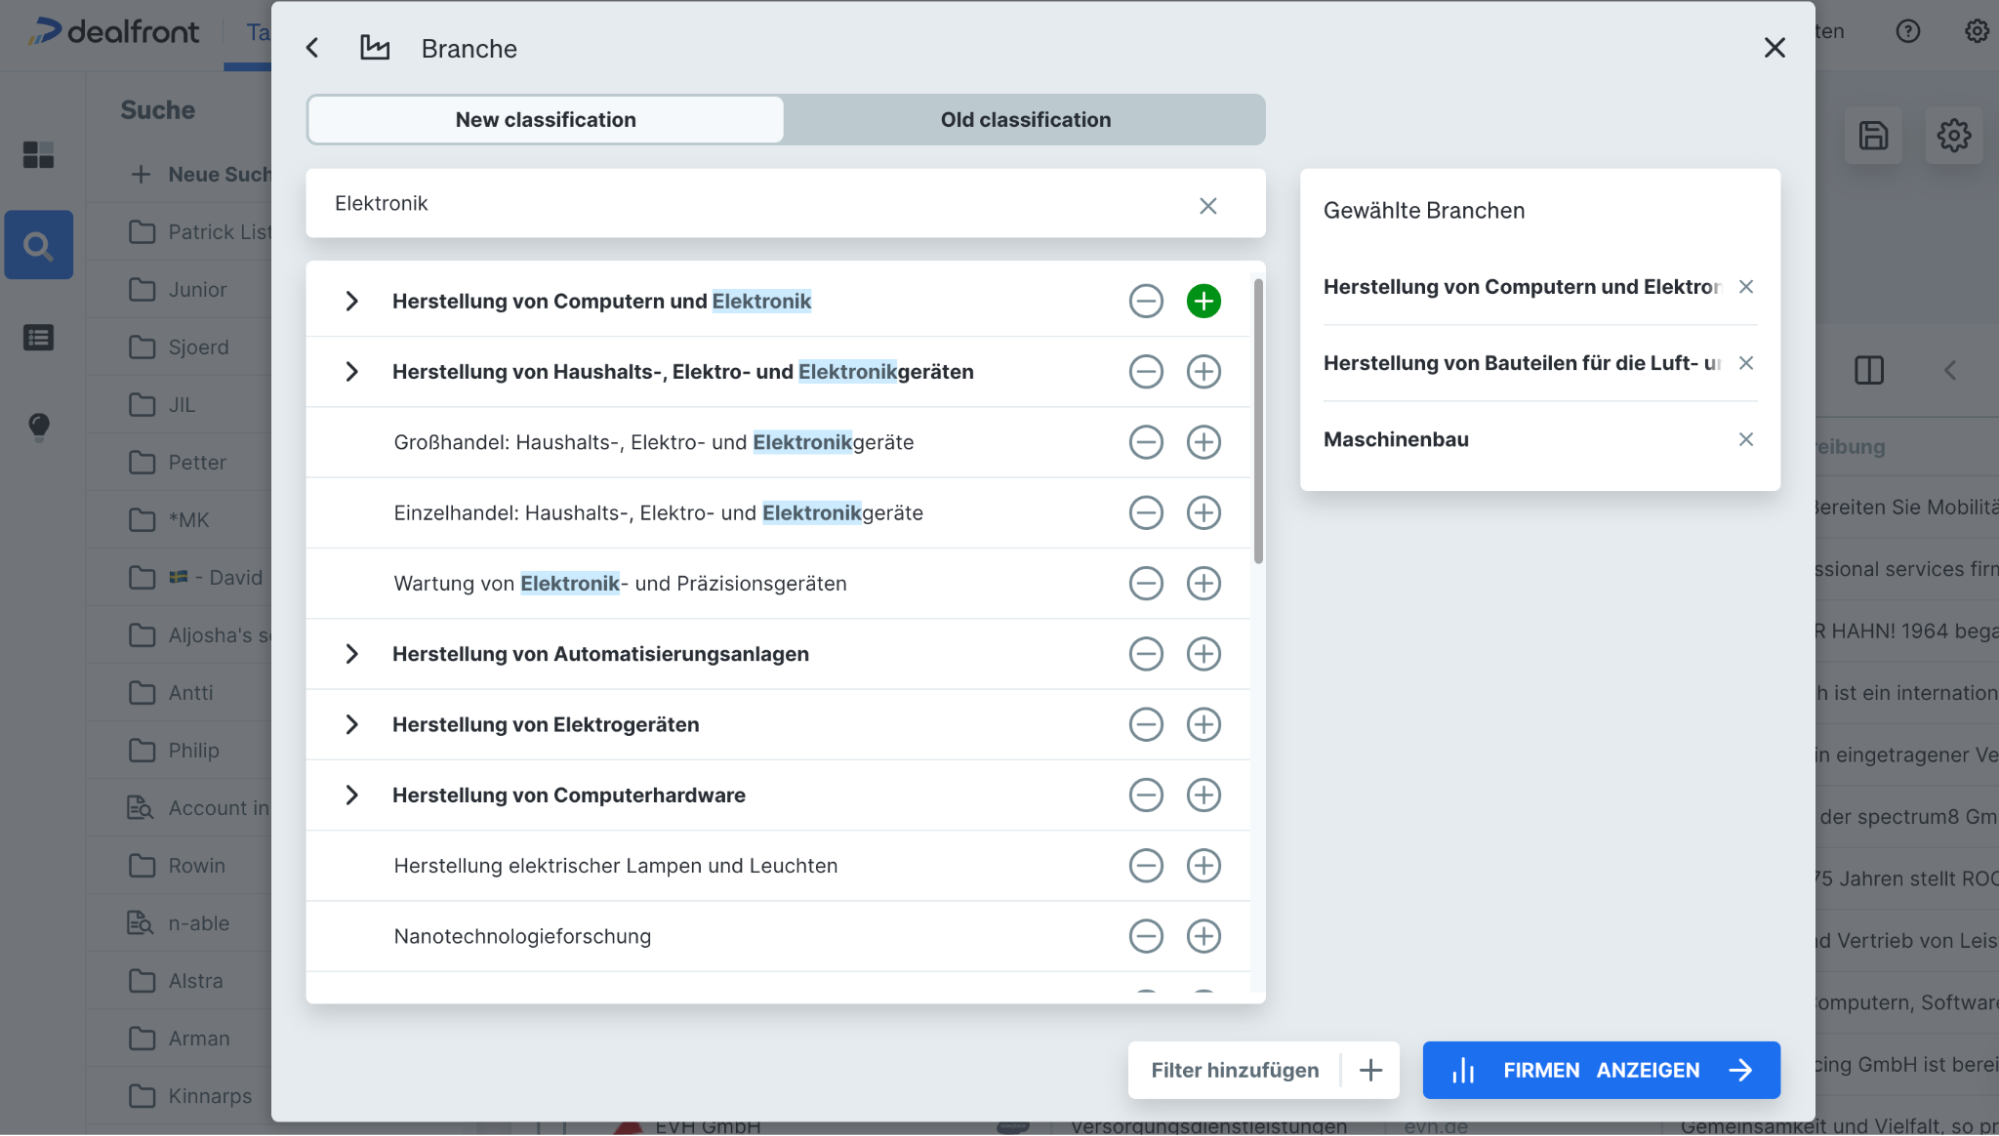This screenshot has width=1999, height=1136.
Task: Expand Herstellung von Haushalts-, Elektro- und Elektronikgeräten
Action: coord(351,371)
